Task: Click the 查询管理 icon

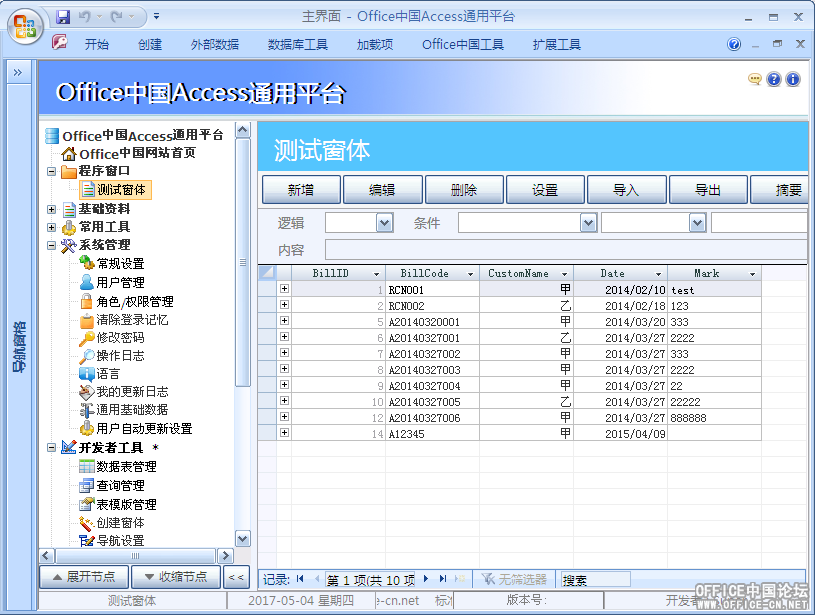Action: point(87,486)
